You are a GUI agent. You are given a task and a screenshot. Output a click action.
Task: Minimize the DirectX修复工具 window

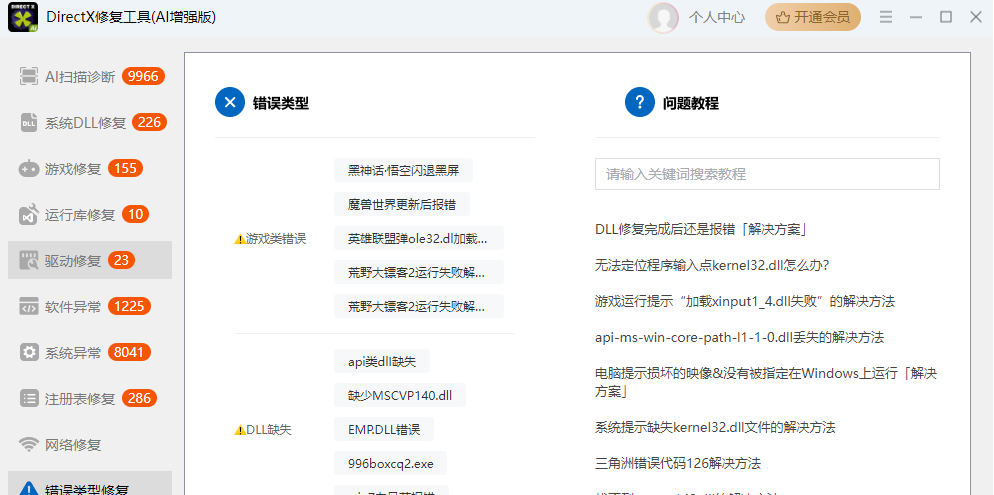(915, 18)
